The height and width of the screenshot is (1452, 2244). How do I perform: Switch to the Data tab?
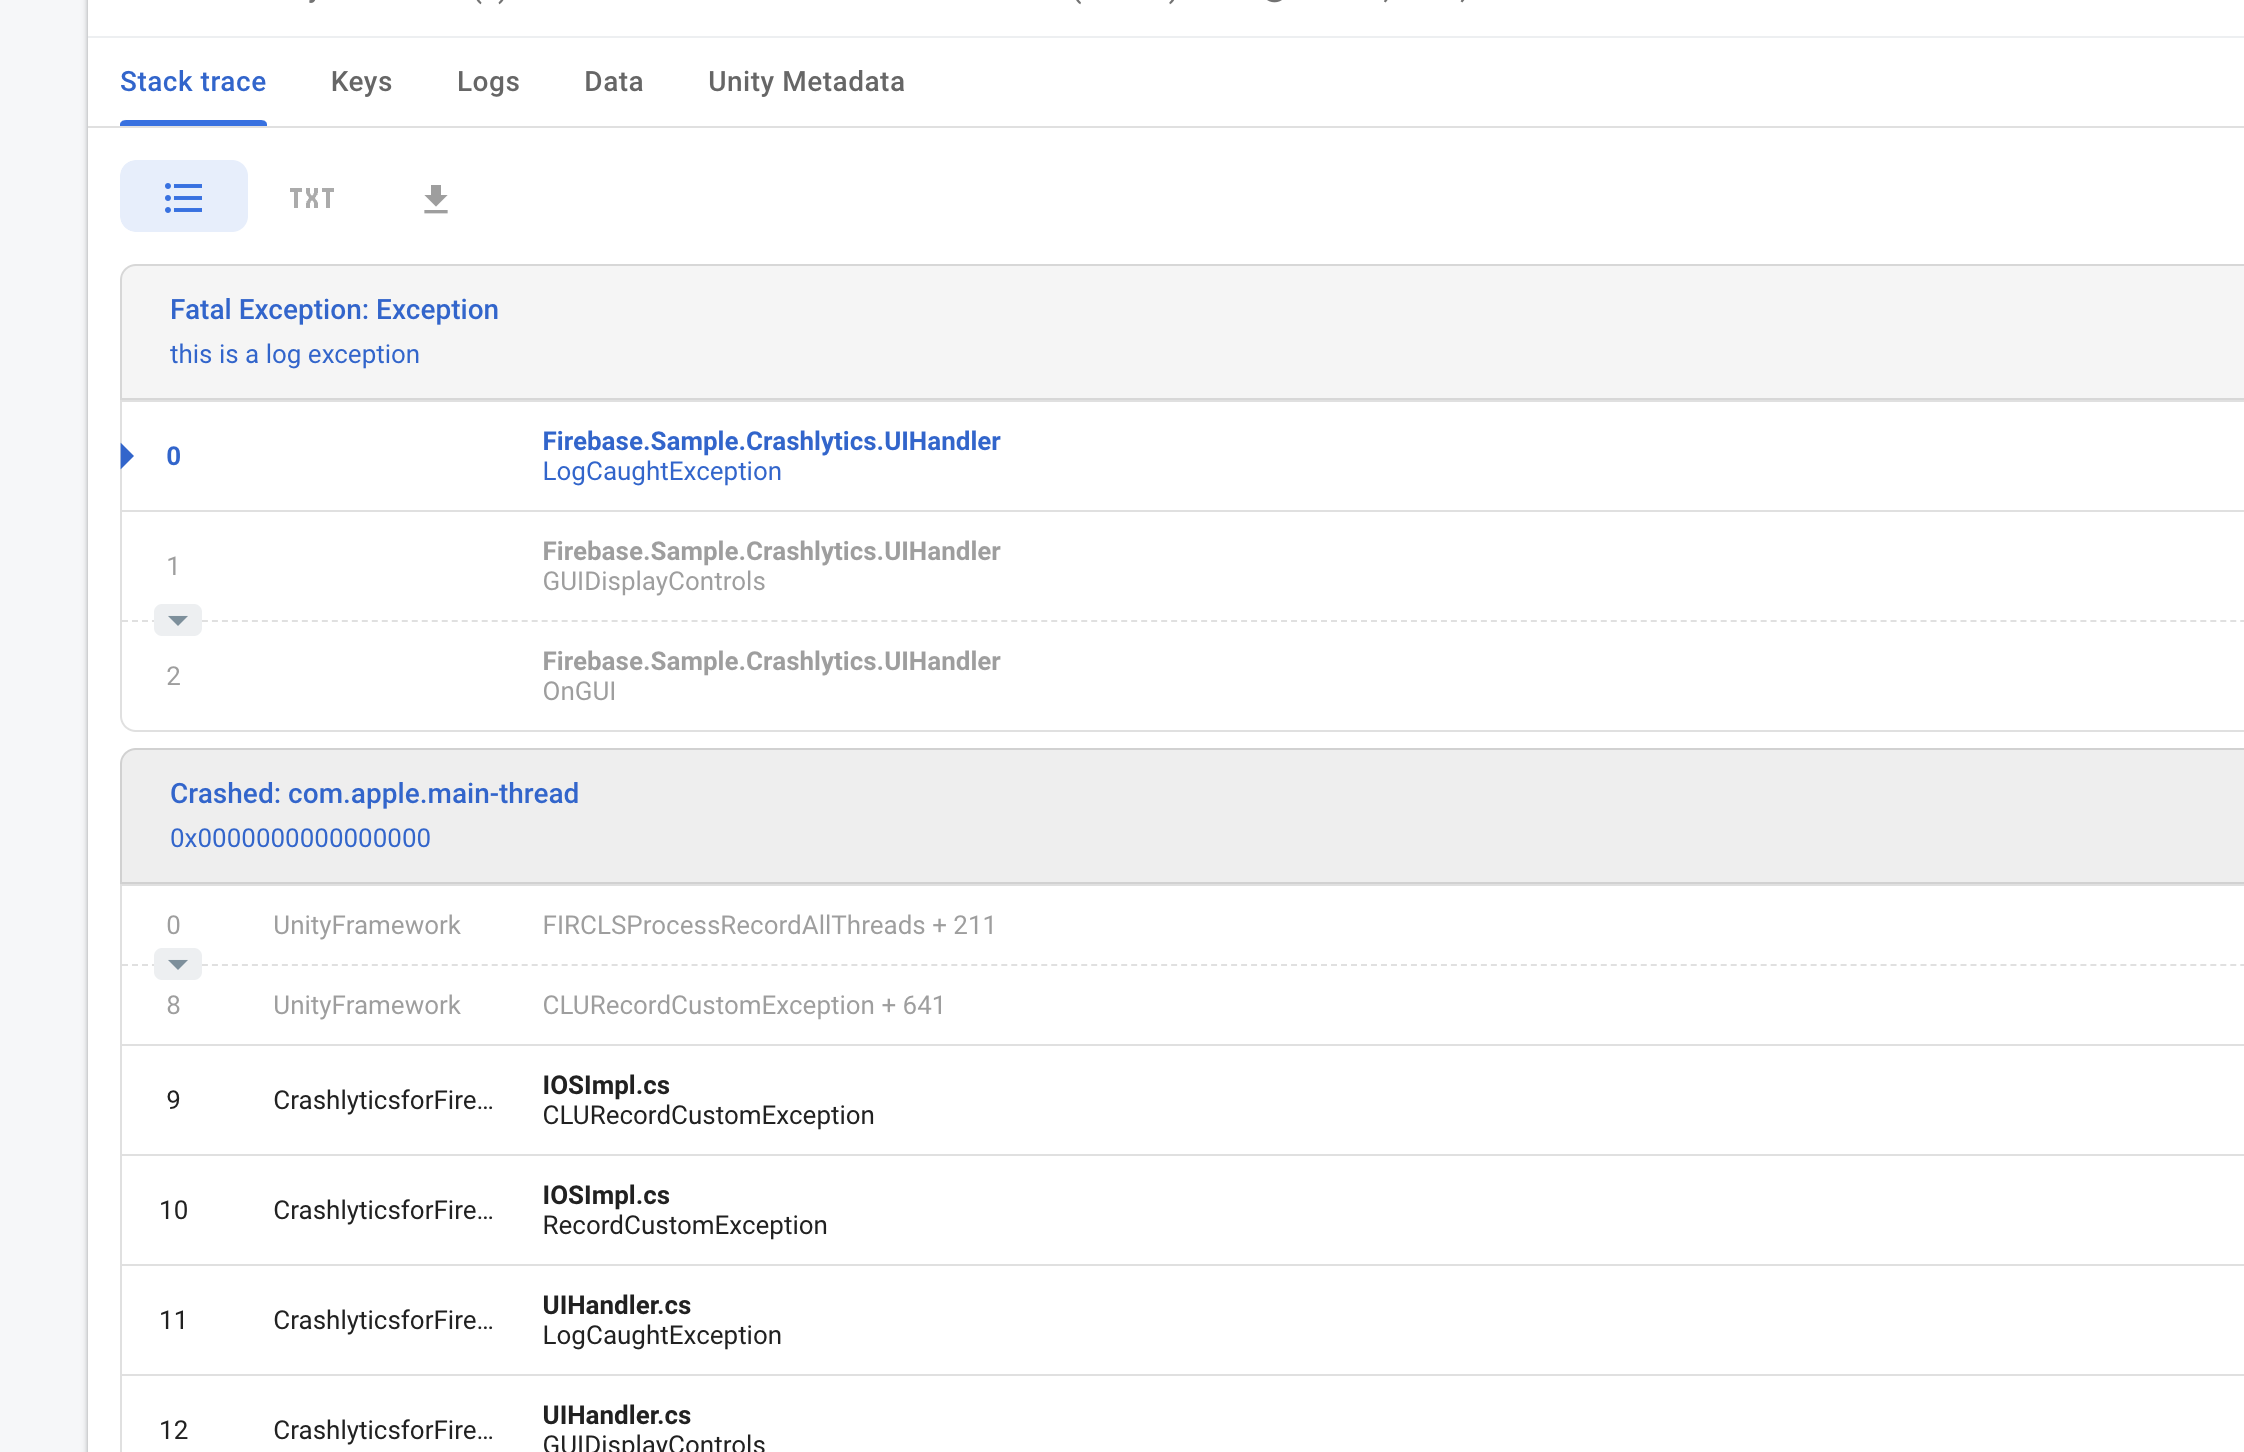click(x=613, y=82)
